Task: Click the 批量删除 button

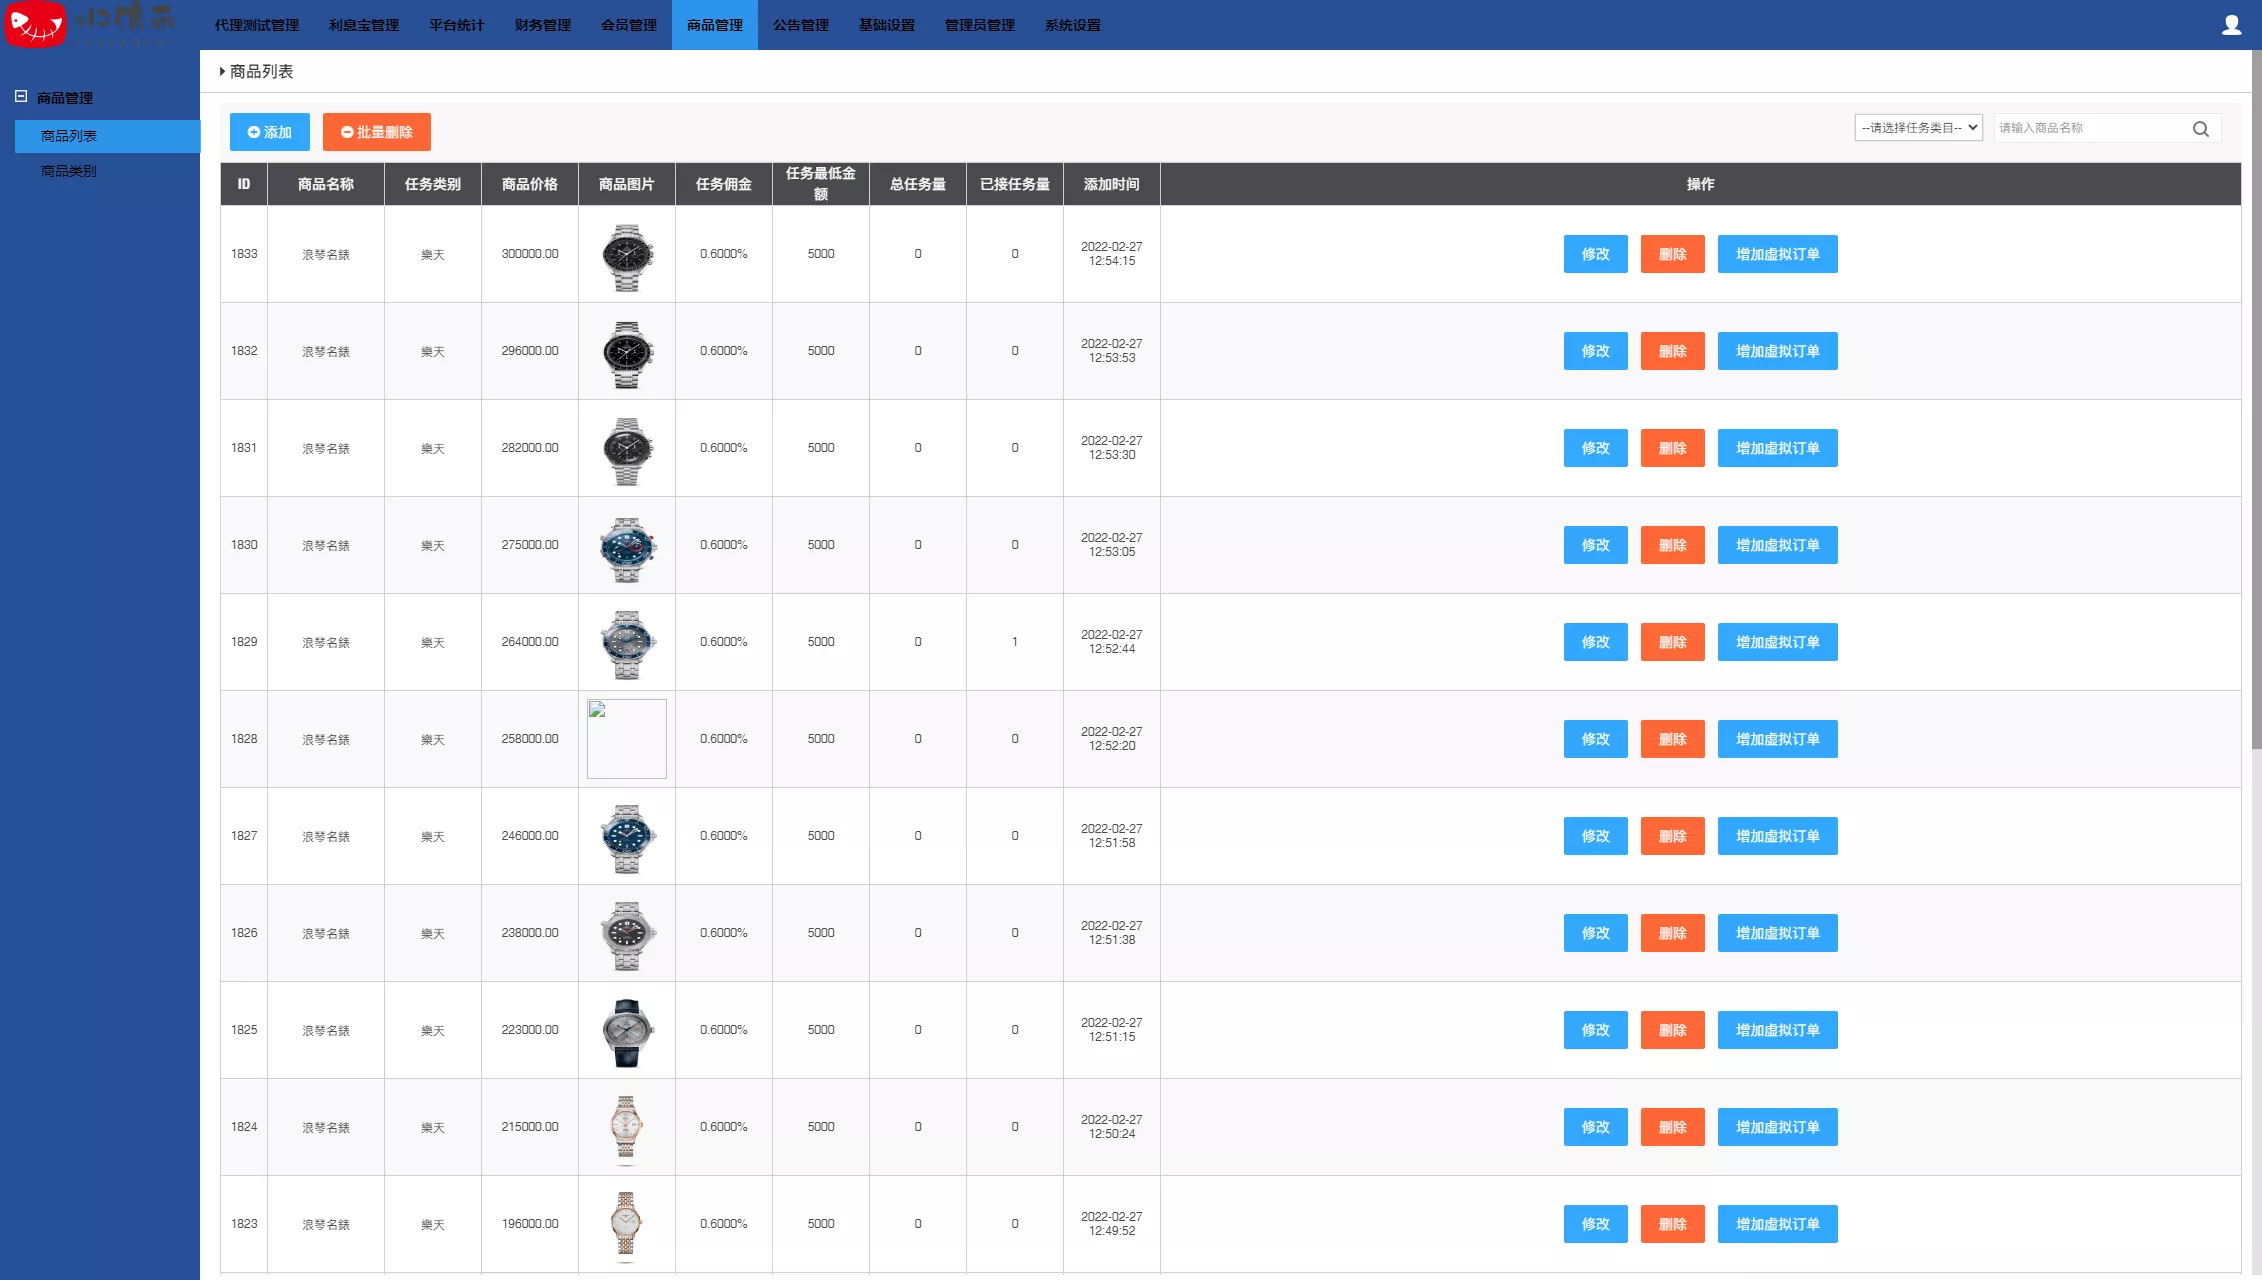Action: (376, 132)
